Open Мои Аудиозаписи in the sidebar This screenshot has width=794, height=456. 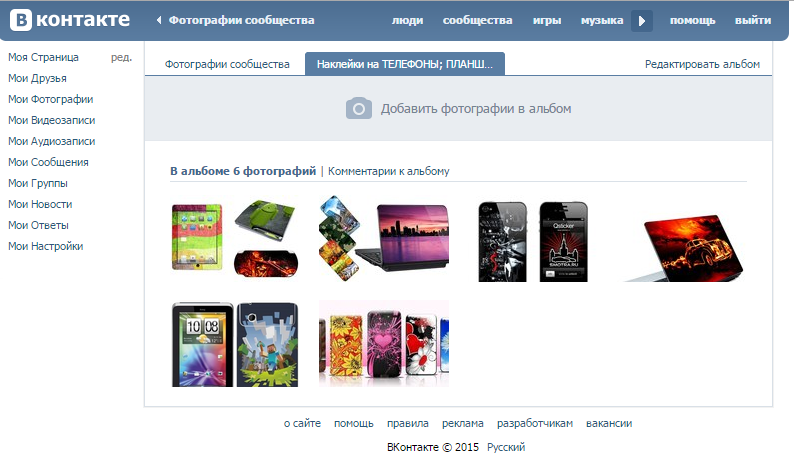52,141
